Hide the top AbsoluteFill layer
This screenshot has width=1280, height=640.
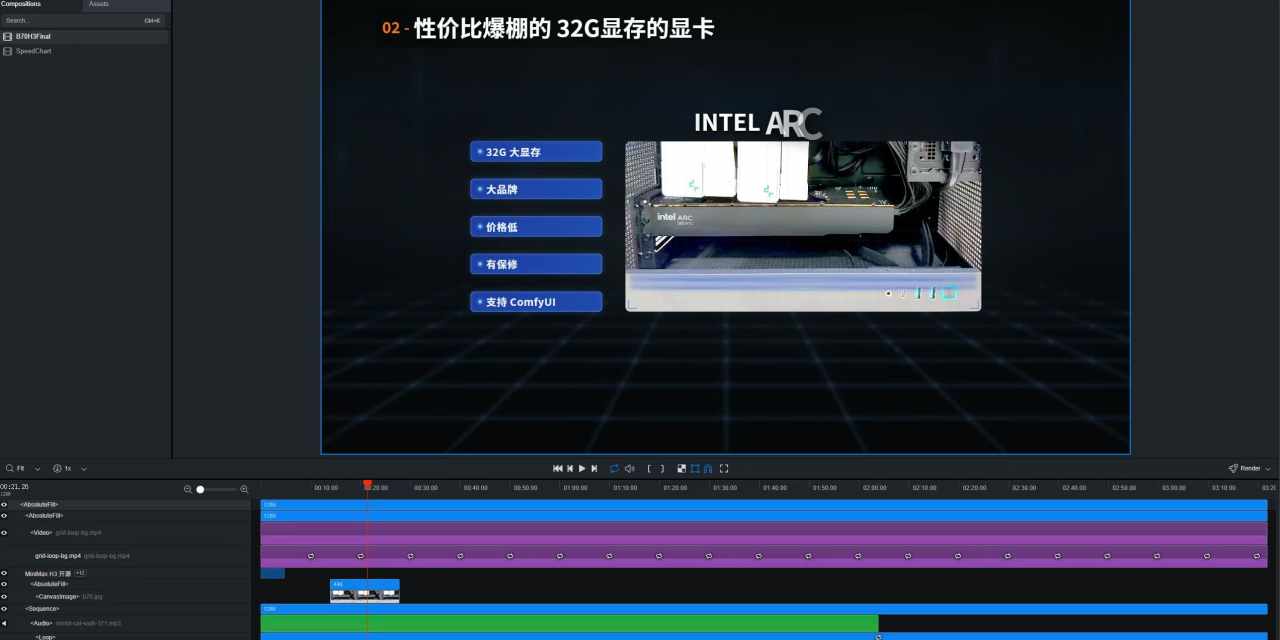(4, 504)
